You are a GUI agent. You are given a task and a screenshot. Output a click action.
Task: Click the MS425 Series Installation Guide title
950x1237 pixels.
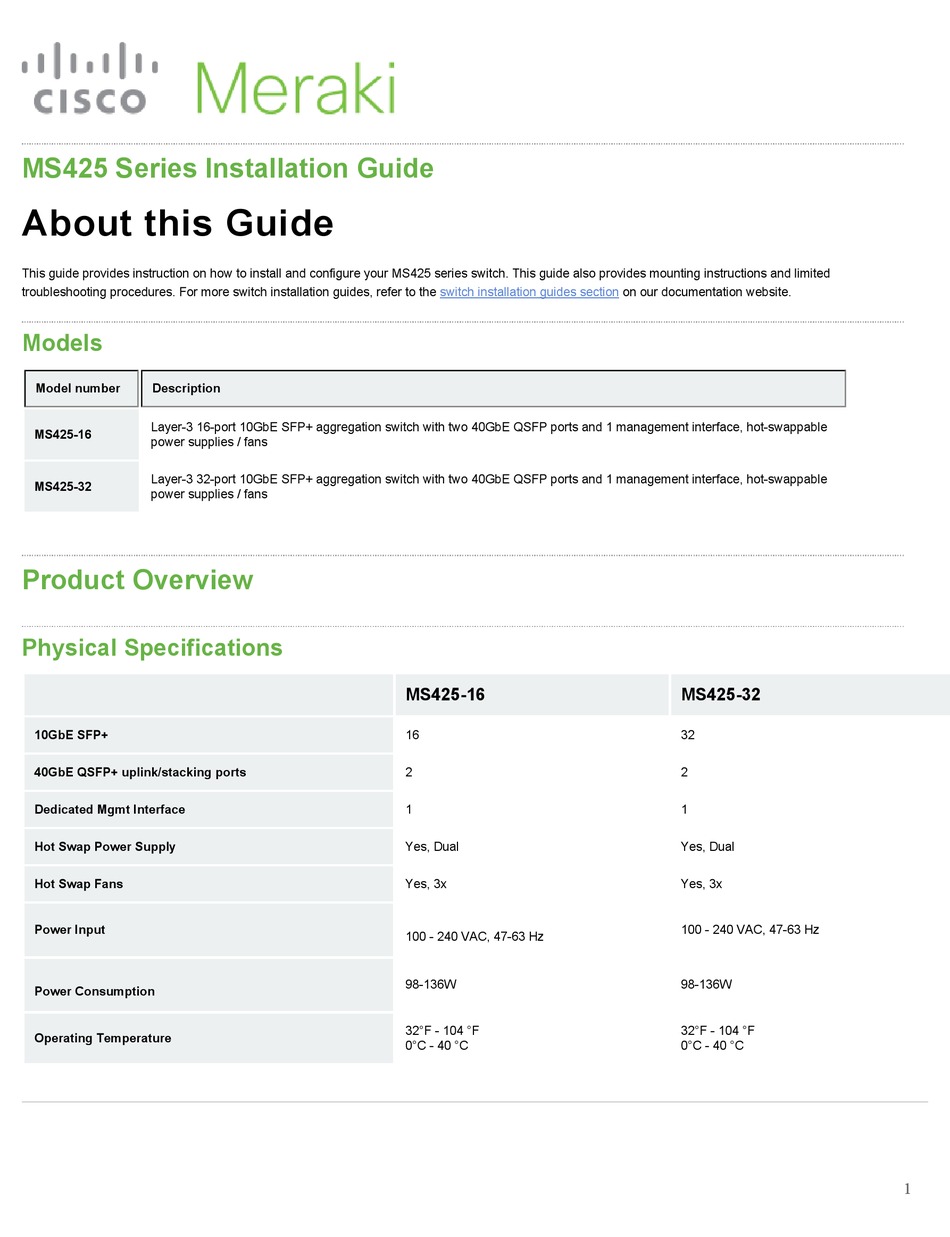(228, 168)
